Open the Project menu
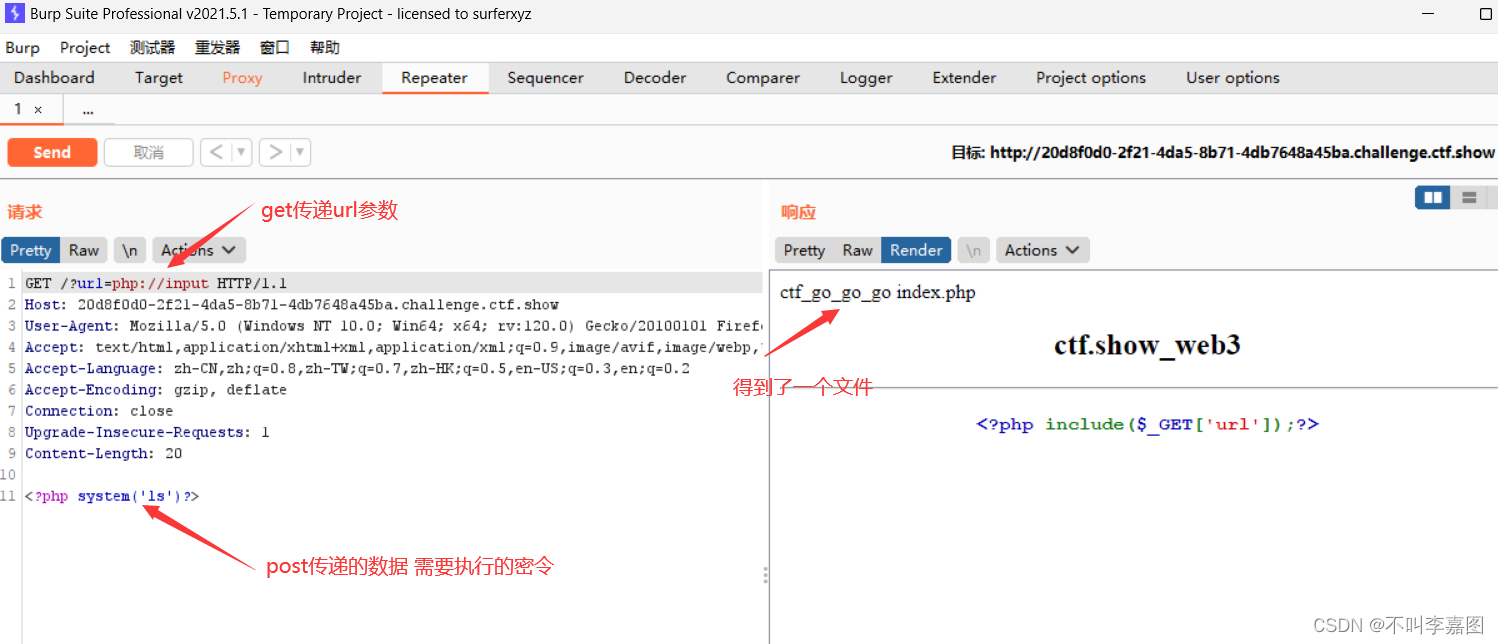1498x644 pixels. coord(85,48)
